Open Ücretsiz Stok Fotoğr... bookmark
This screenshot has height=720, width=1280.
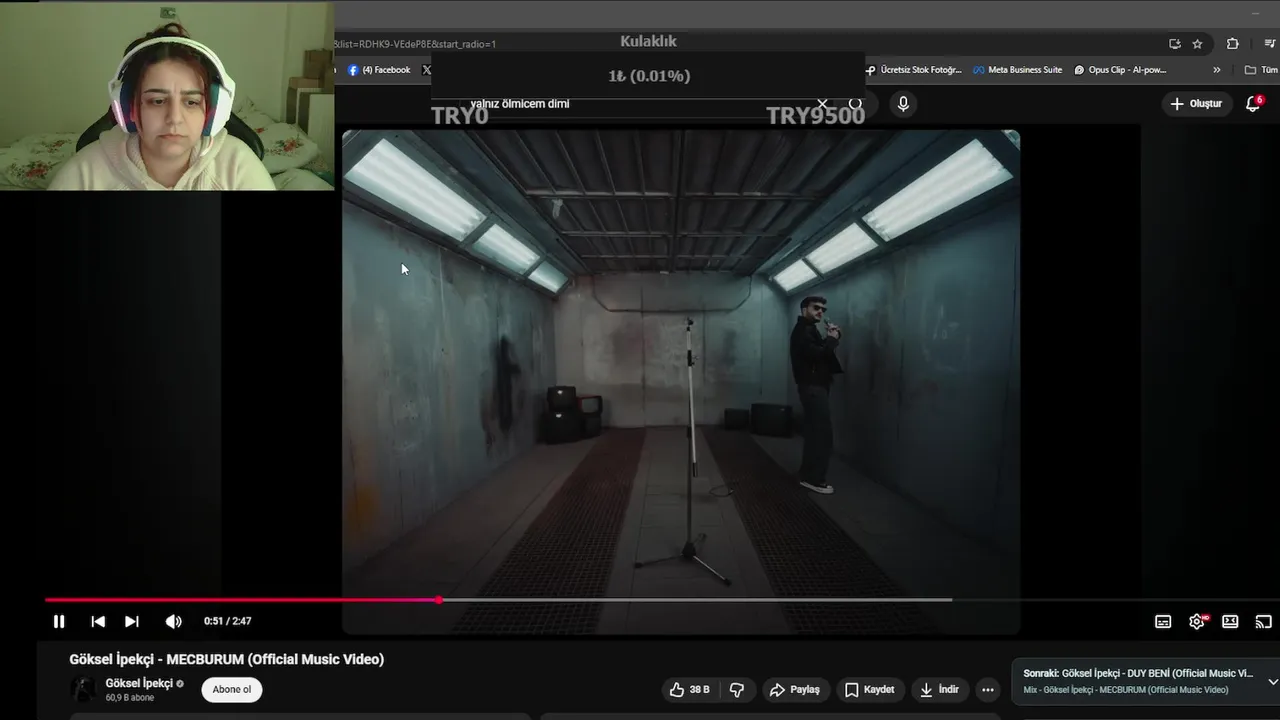pyautogui.click(x=914, y=70)
